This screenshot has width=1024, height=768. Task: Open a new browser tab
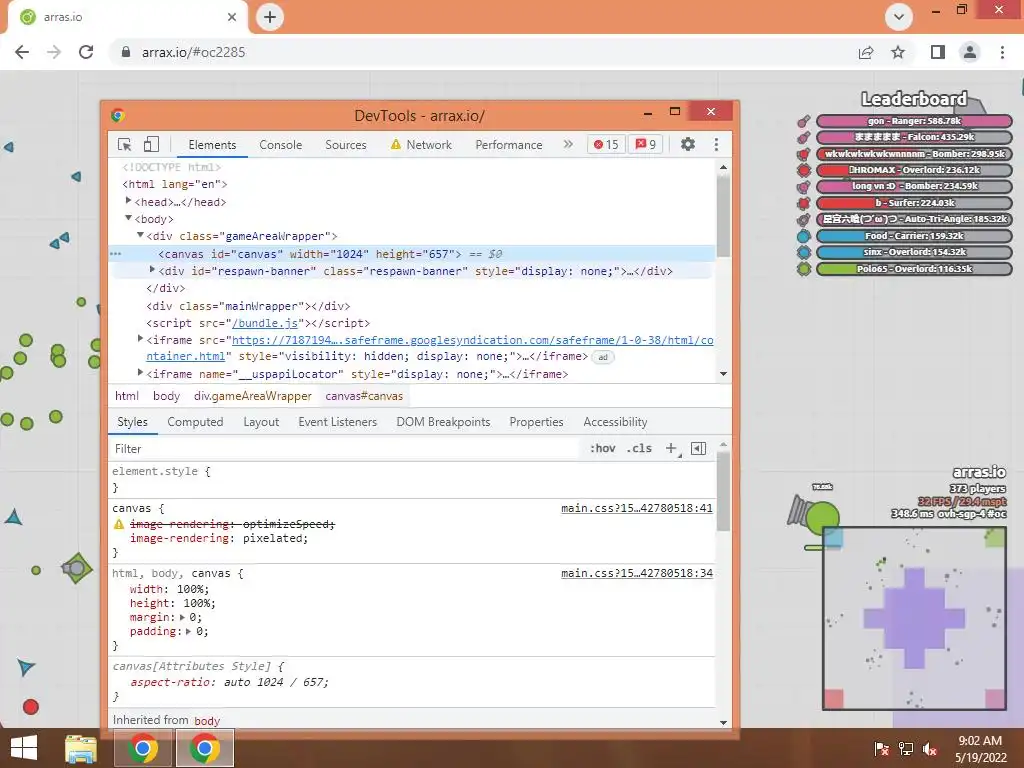[x=270, y=17]
